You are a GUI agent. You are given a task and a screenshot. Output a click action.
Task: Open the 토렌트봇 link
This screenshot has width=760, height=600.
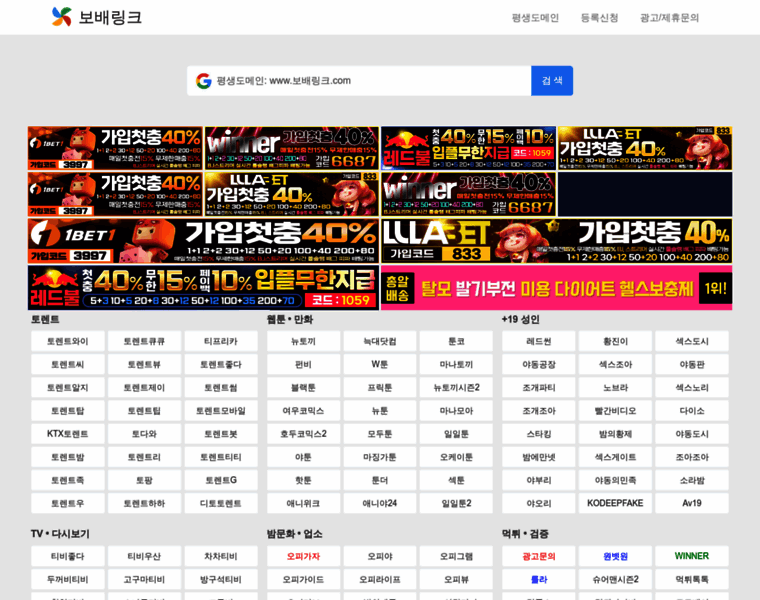[x=221, y=434]
